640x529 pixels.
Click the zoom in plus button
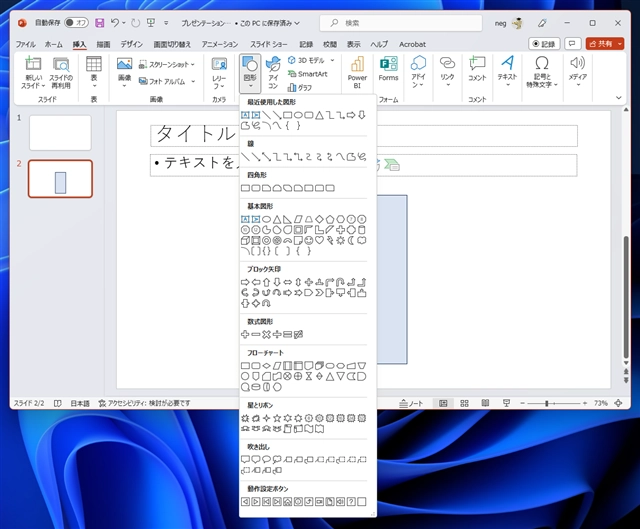click(585, 403)
